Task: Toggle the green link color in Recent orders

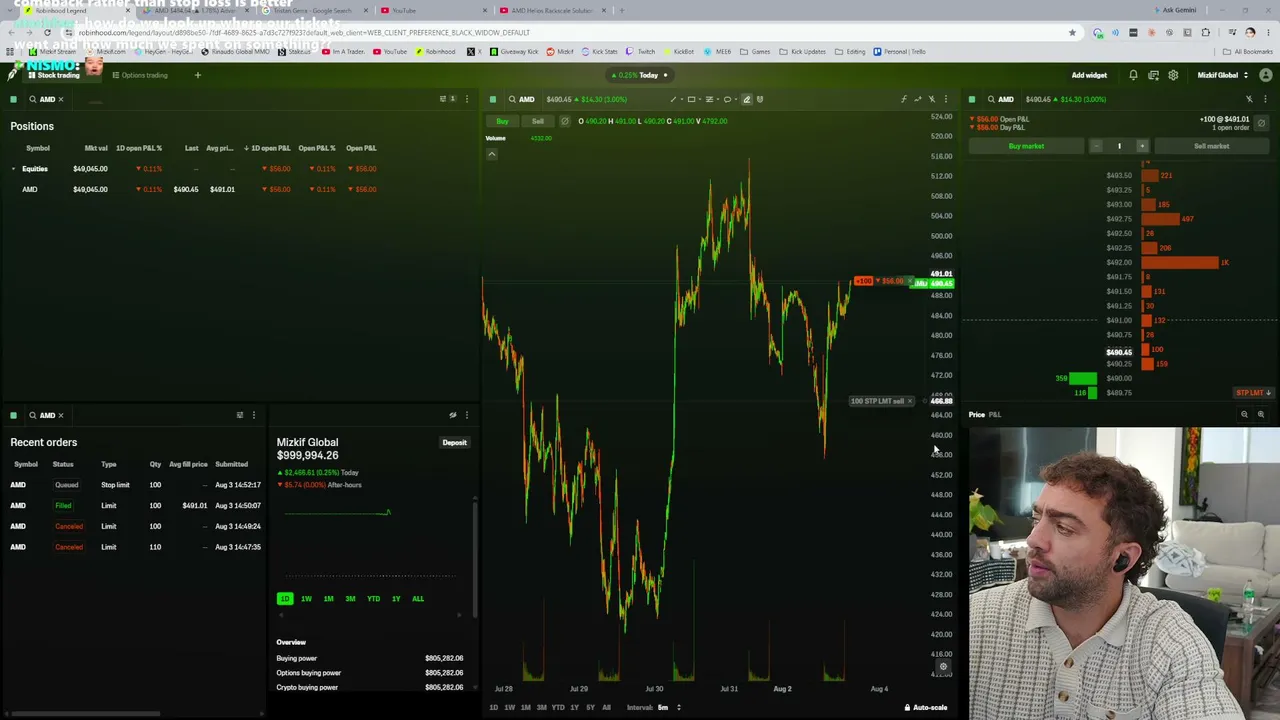Action: click(13, 415)
